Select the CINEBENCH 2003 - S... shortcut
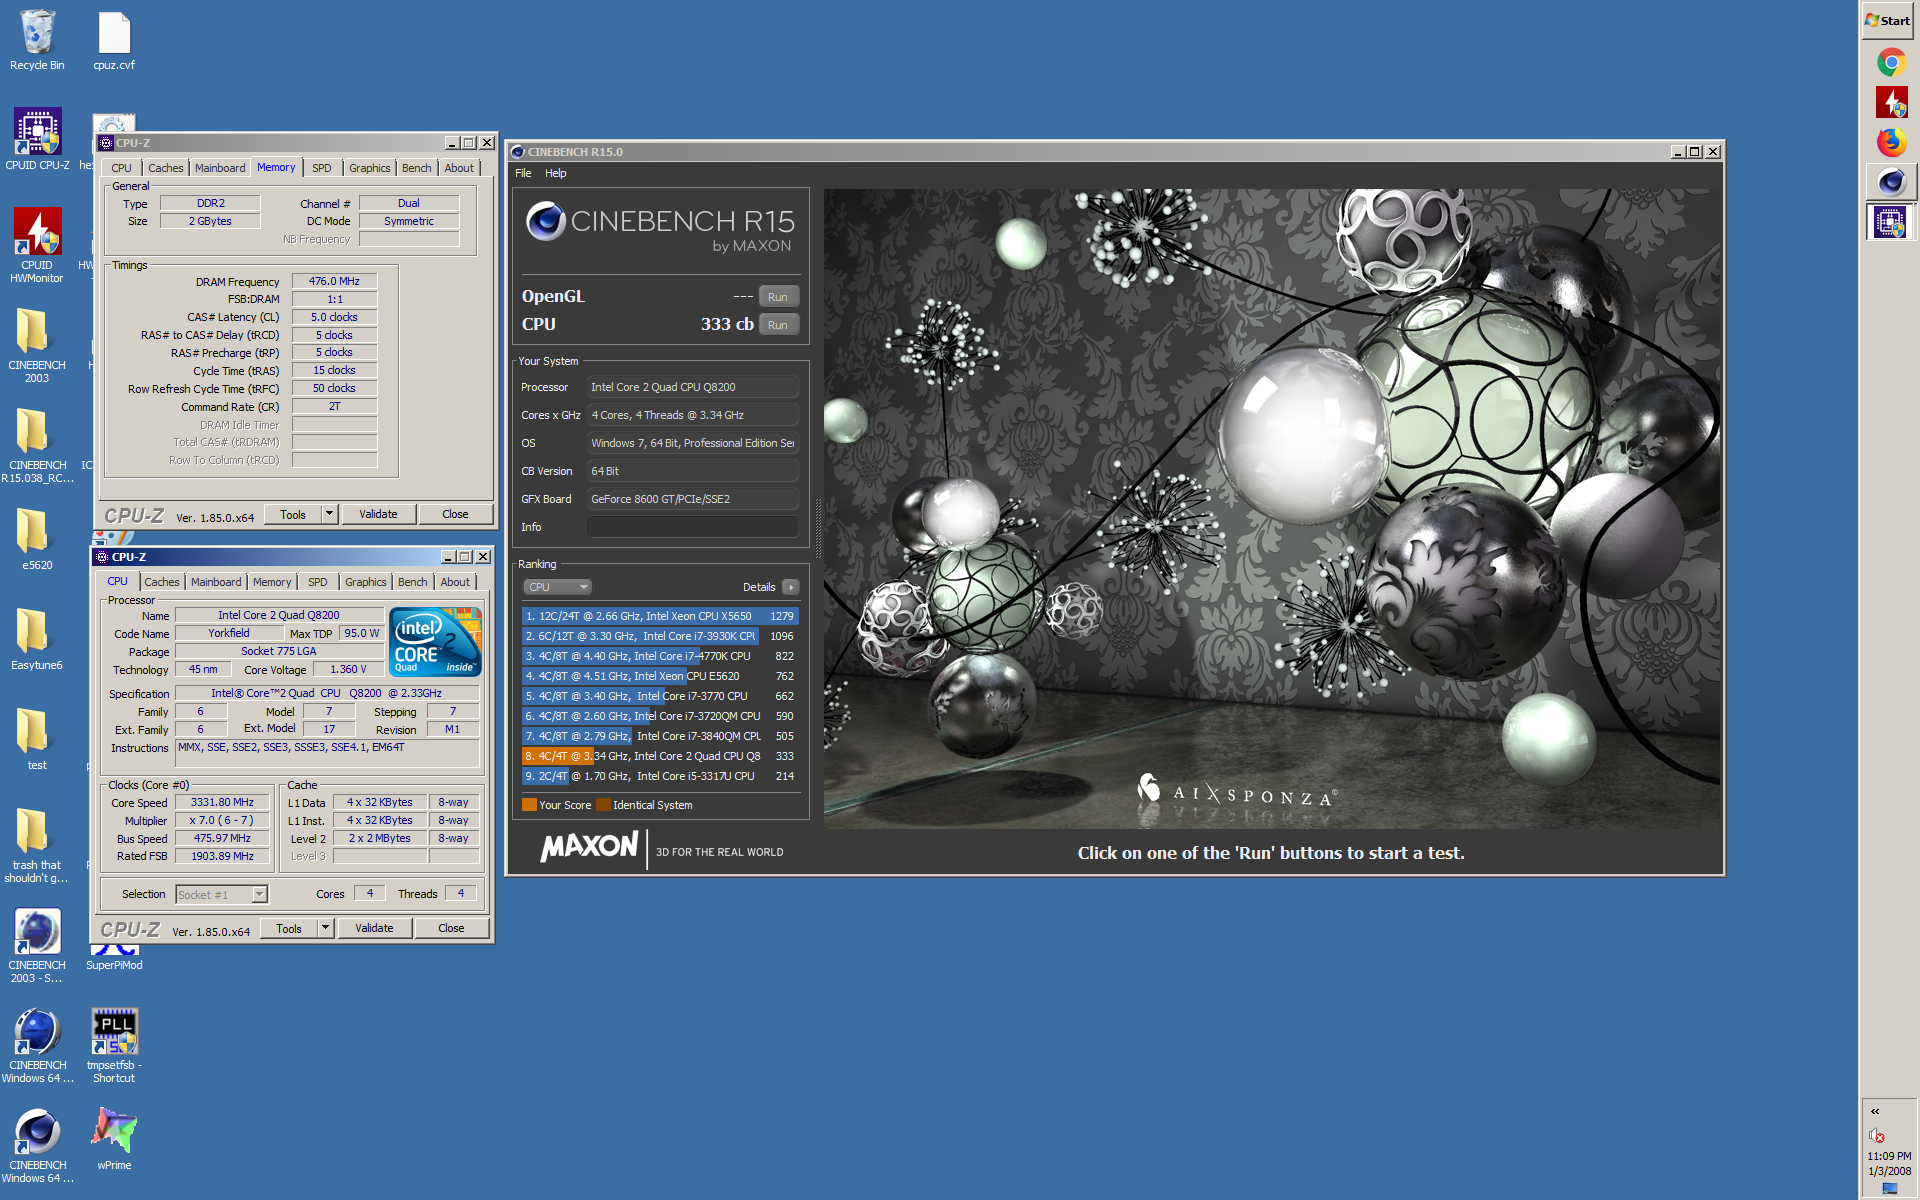 pyautogui.click(x=37, y=946)
